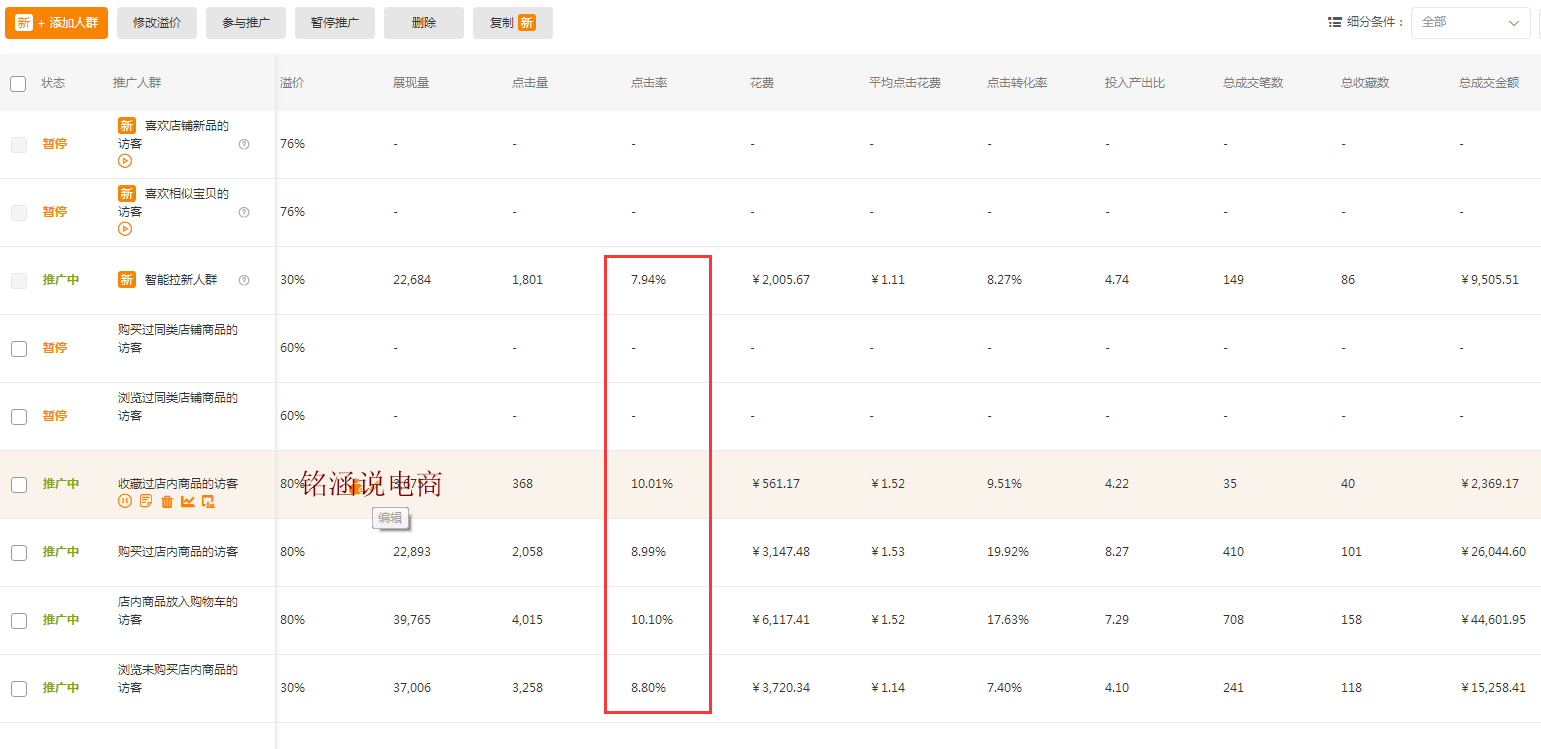Screen dimensions: 1541x749
Task: Click the list icon beside 细分条件
Action: (1335, 22)
